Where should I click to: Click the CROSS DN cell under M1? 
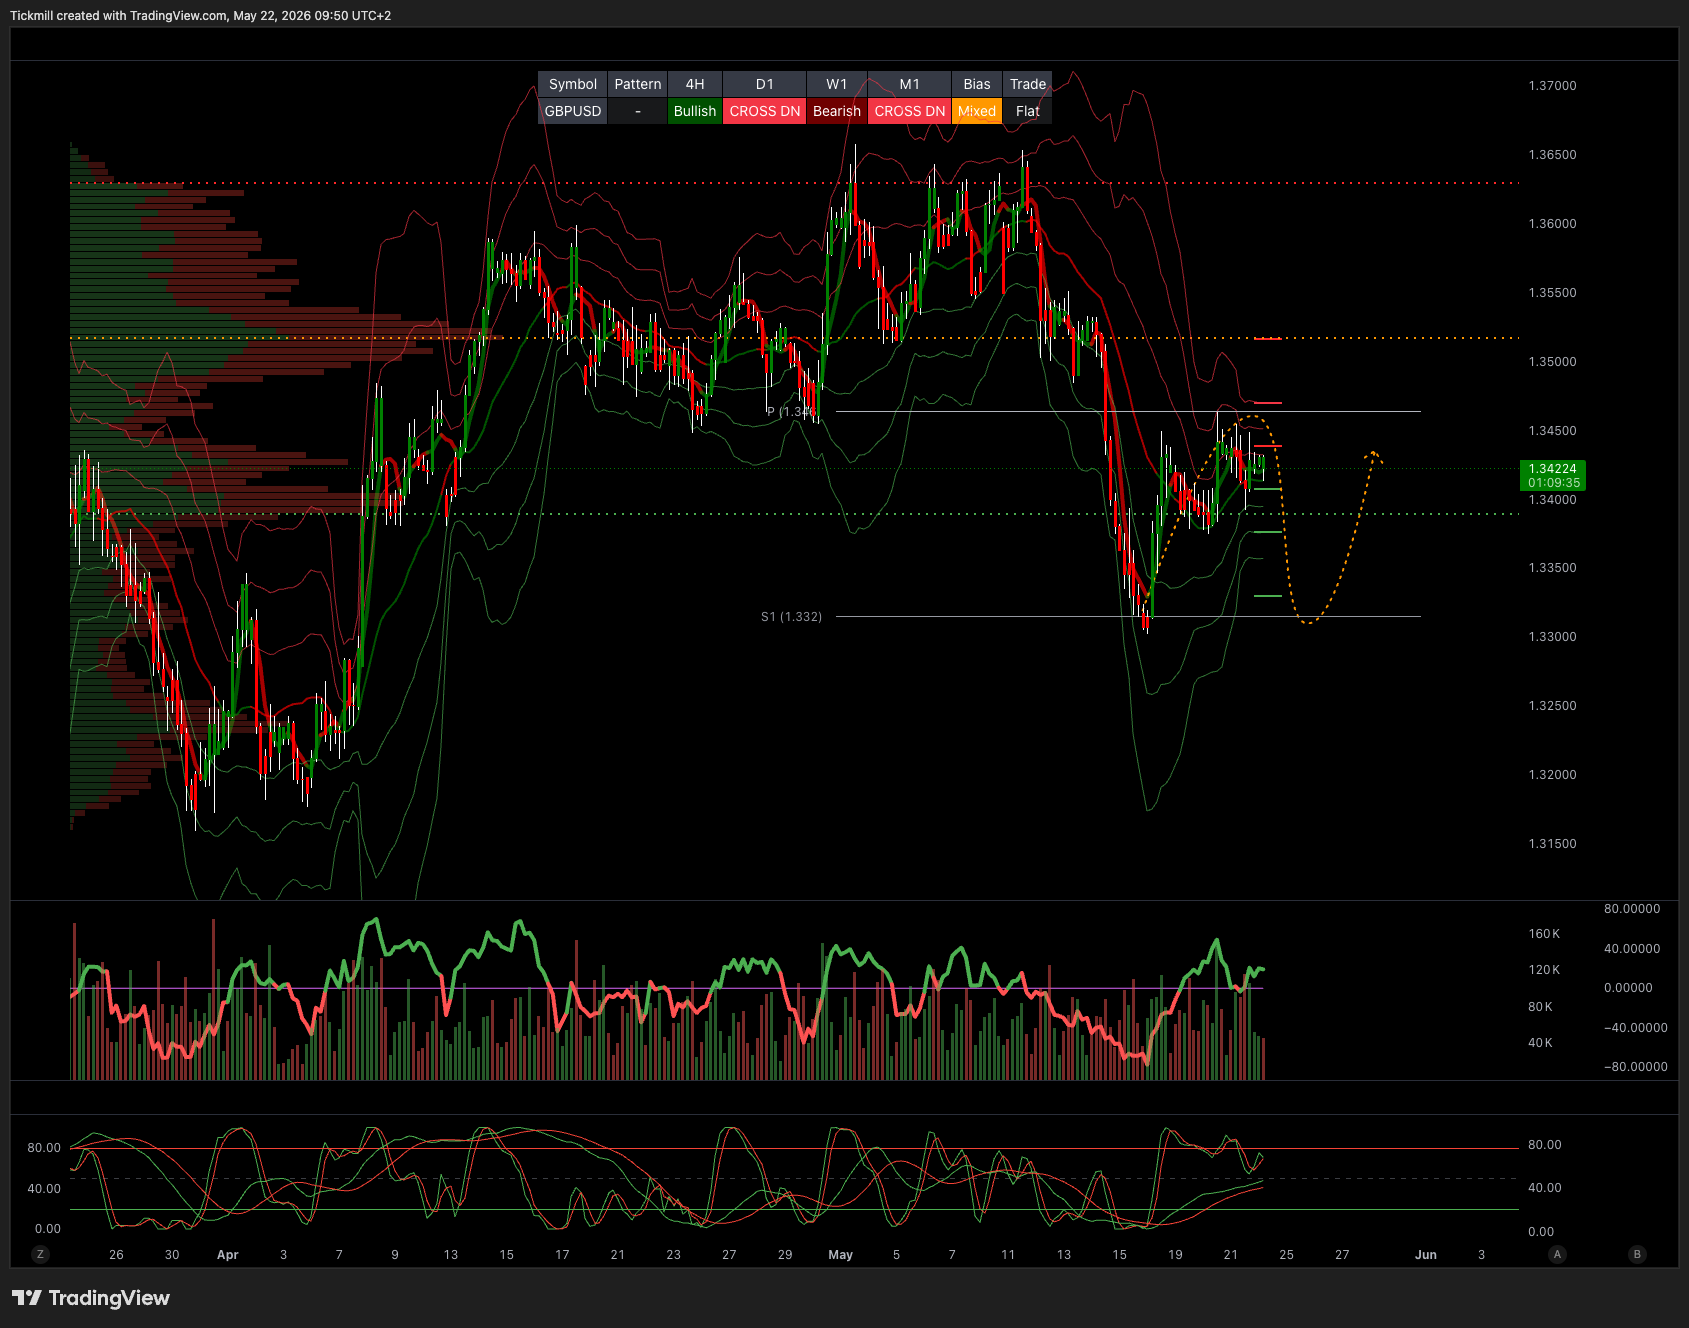pyautogui.click(x=910, y=111)
